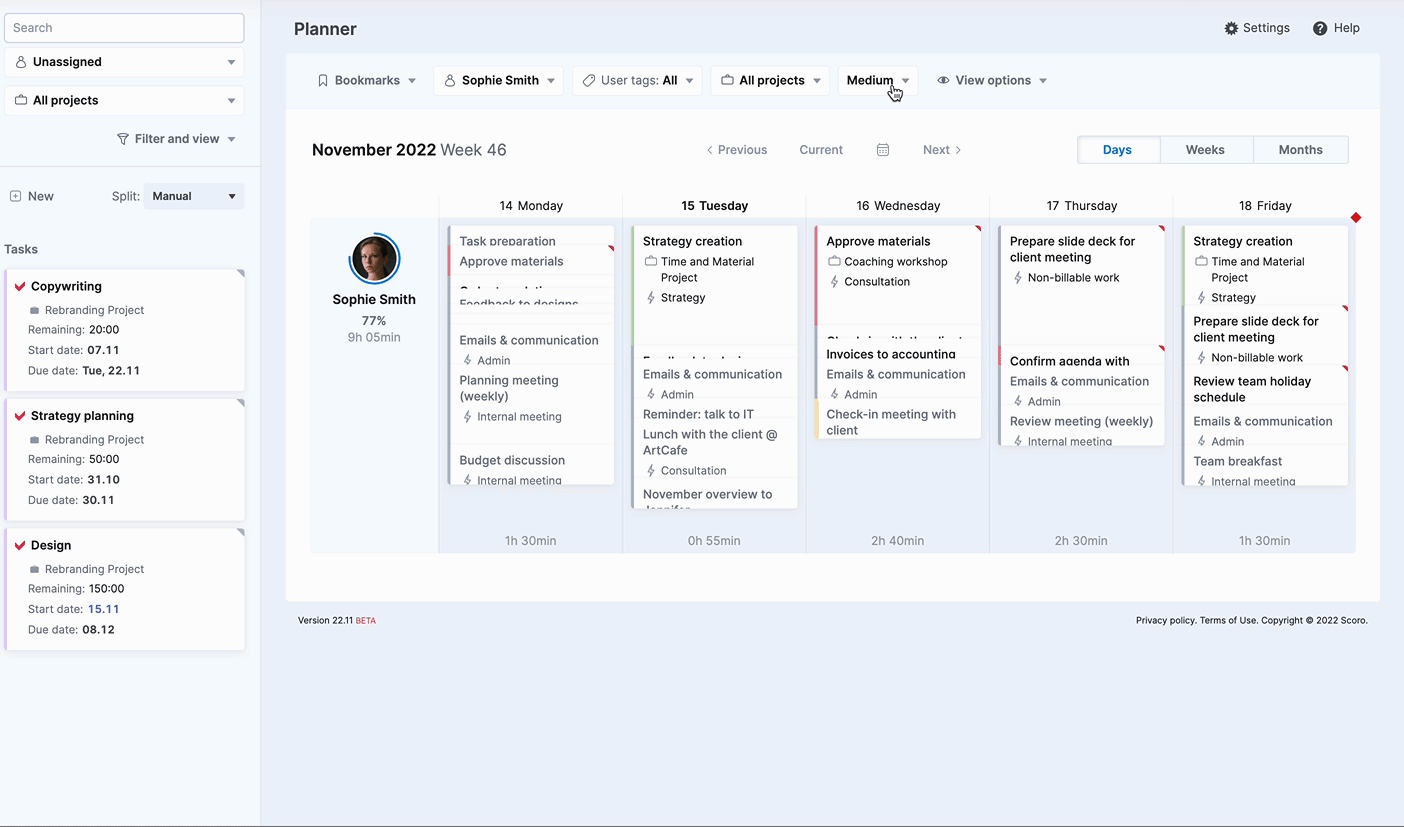Click the 17 Thursday column header
The width and height of the screenshot is (1404, 827).
click(x=1082, y=206)
